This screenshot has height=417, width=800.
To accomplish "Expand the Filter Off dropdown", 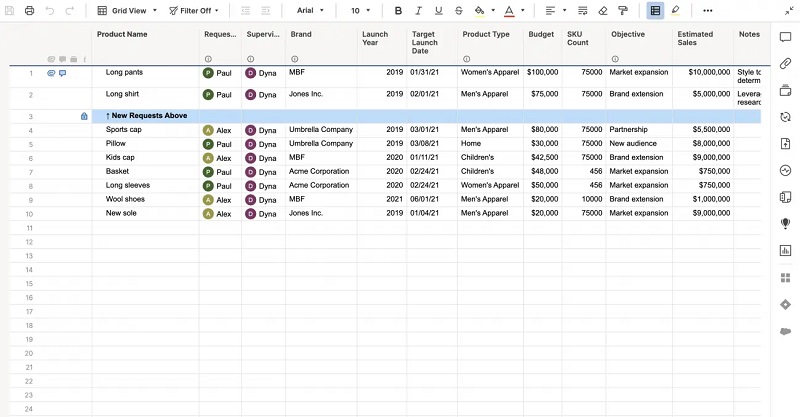I will tap(194, 10).
